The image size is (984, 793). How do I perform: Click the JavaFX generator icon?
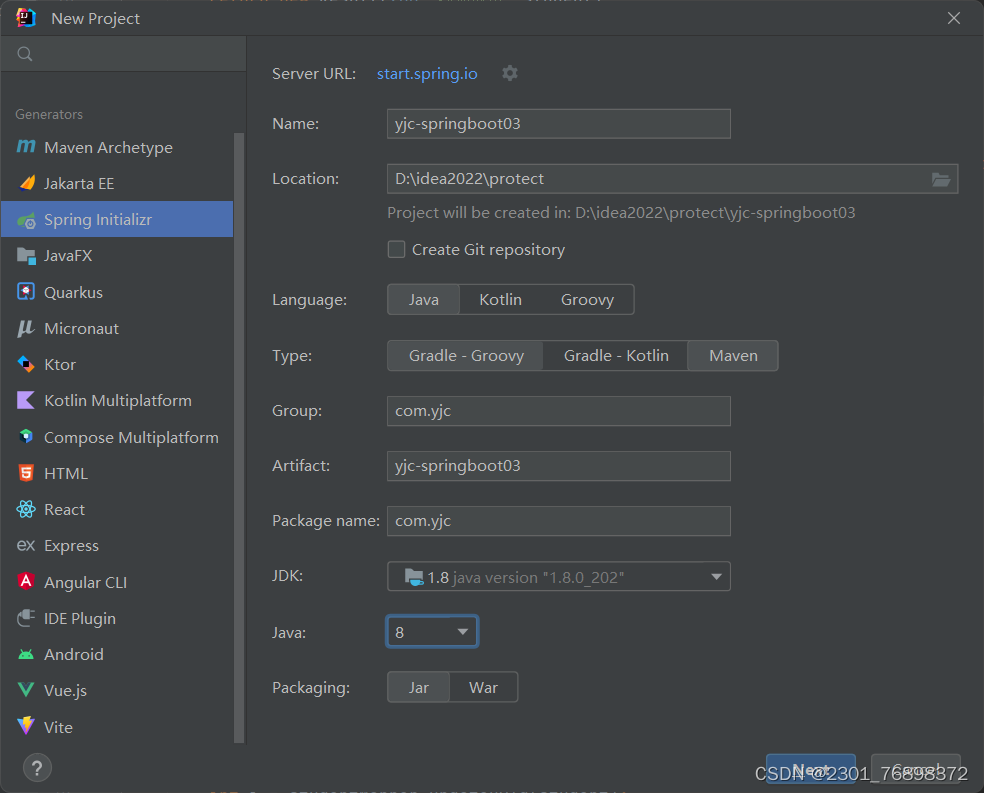point(26,256)
